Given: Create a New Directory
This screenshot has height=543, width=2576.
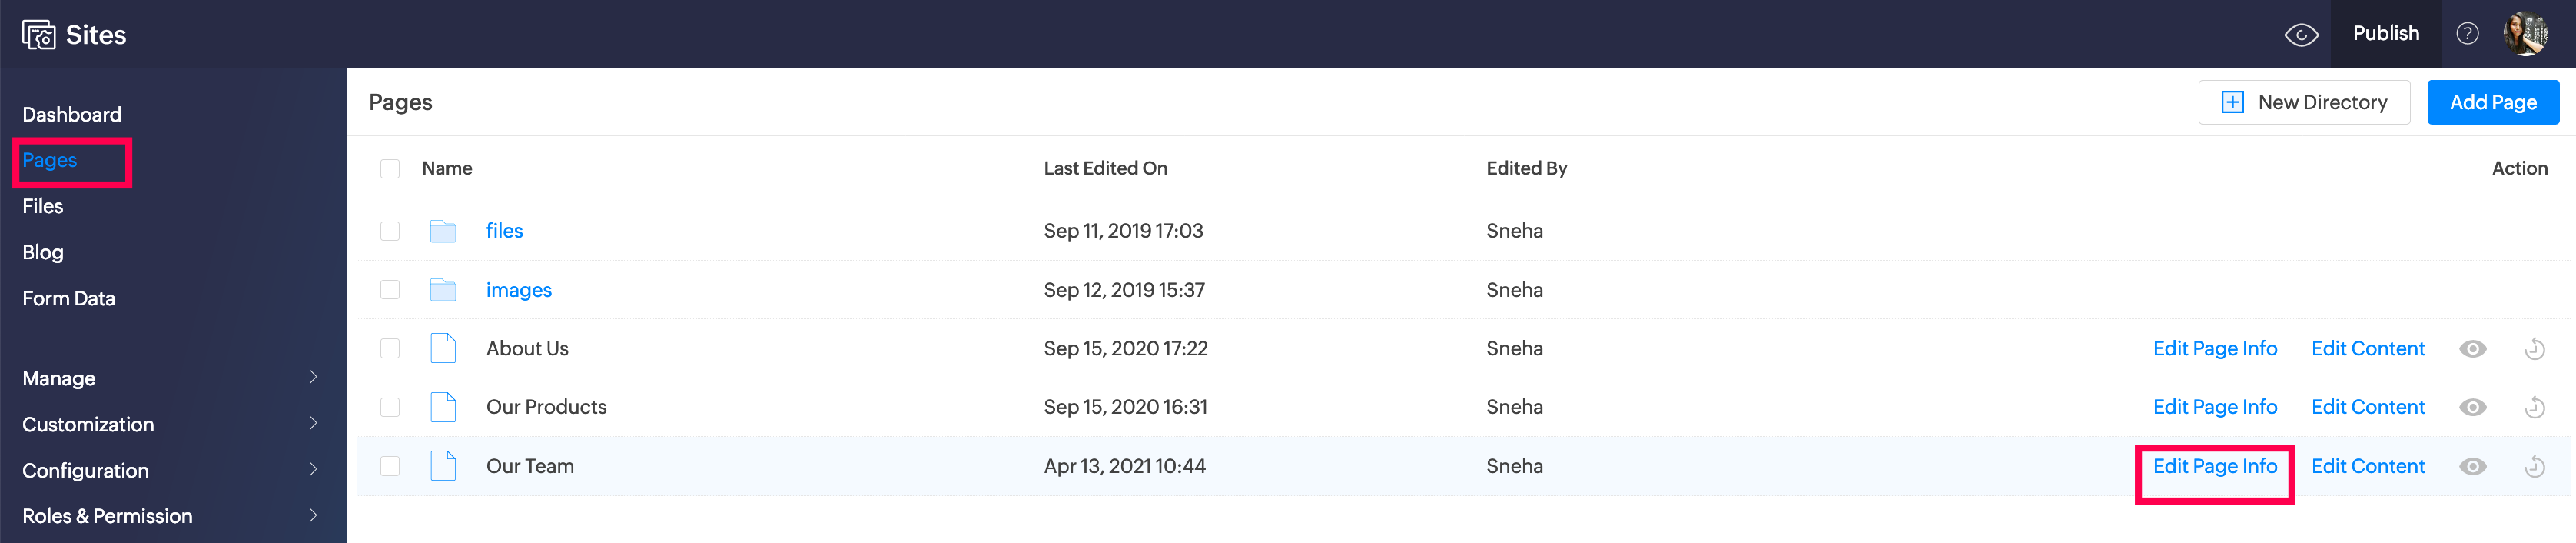Looking at the screenshot, I should (x=2303, y=103).
